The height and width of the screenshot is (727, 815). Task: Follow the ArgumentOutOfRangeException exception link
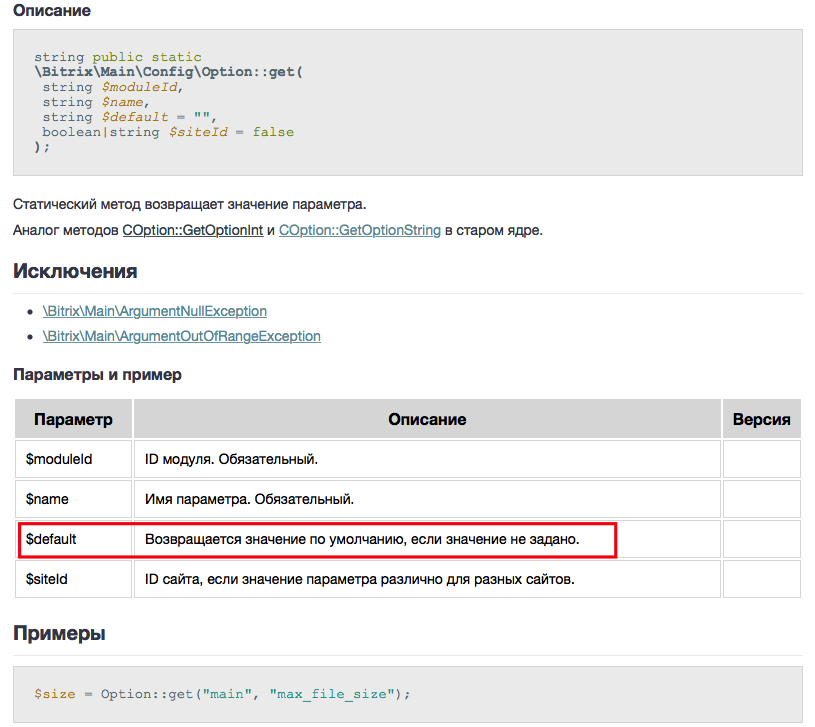tap(182, 336)
